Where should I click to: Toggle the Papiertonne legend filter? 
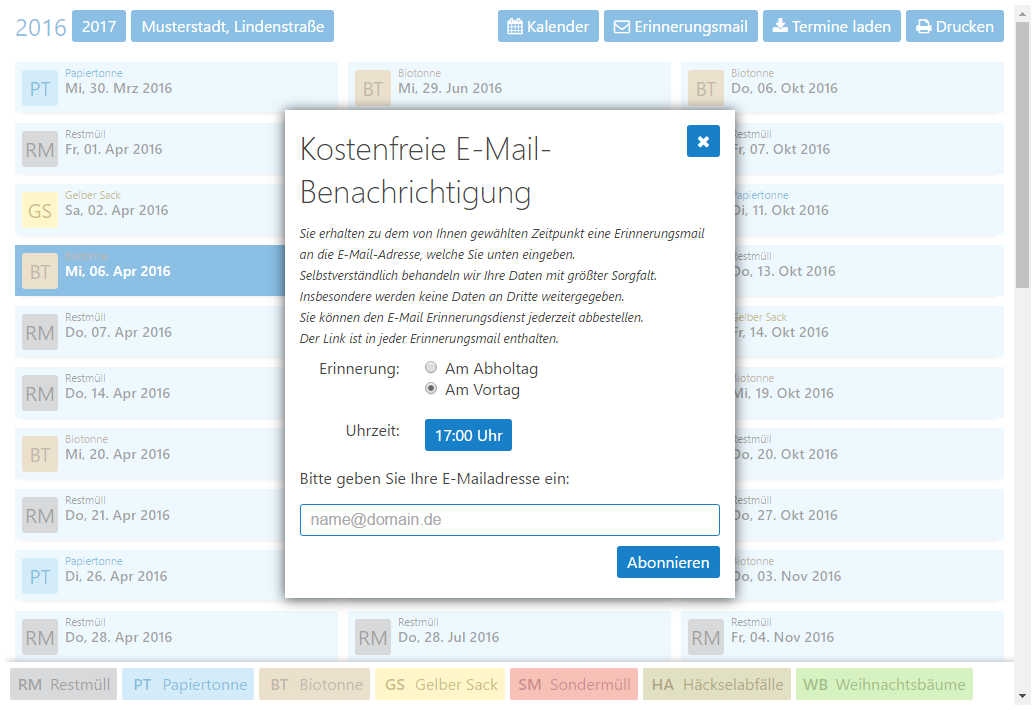point(189,685)
